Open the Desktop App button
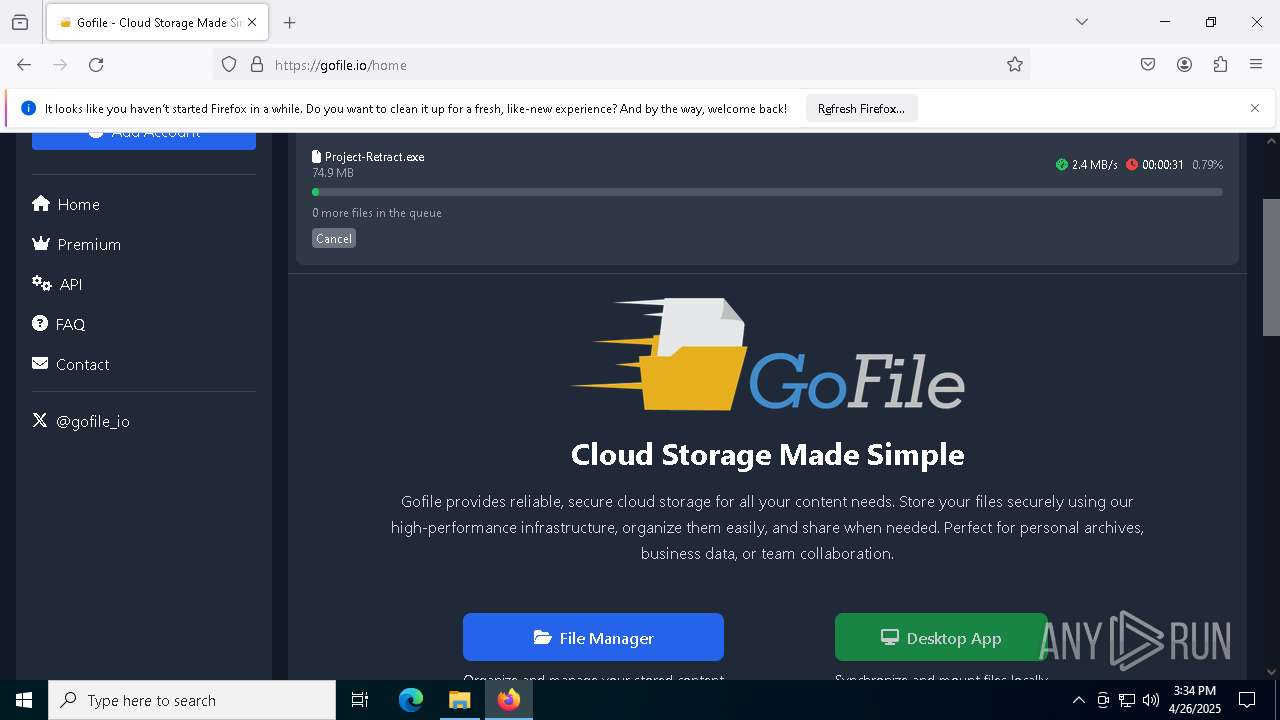The width and height of the screenshot is (1280, 720). pyautogui.click(x=941, y=637)
